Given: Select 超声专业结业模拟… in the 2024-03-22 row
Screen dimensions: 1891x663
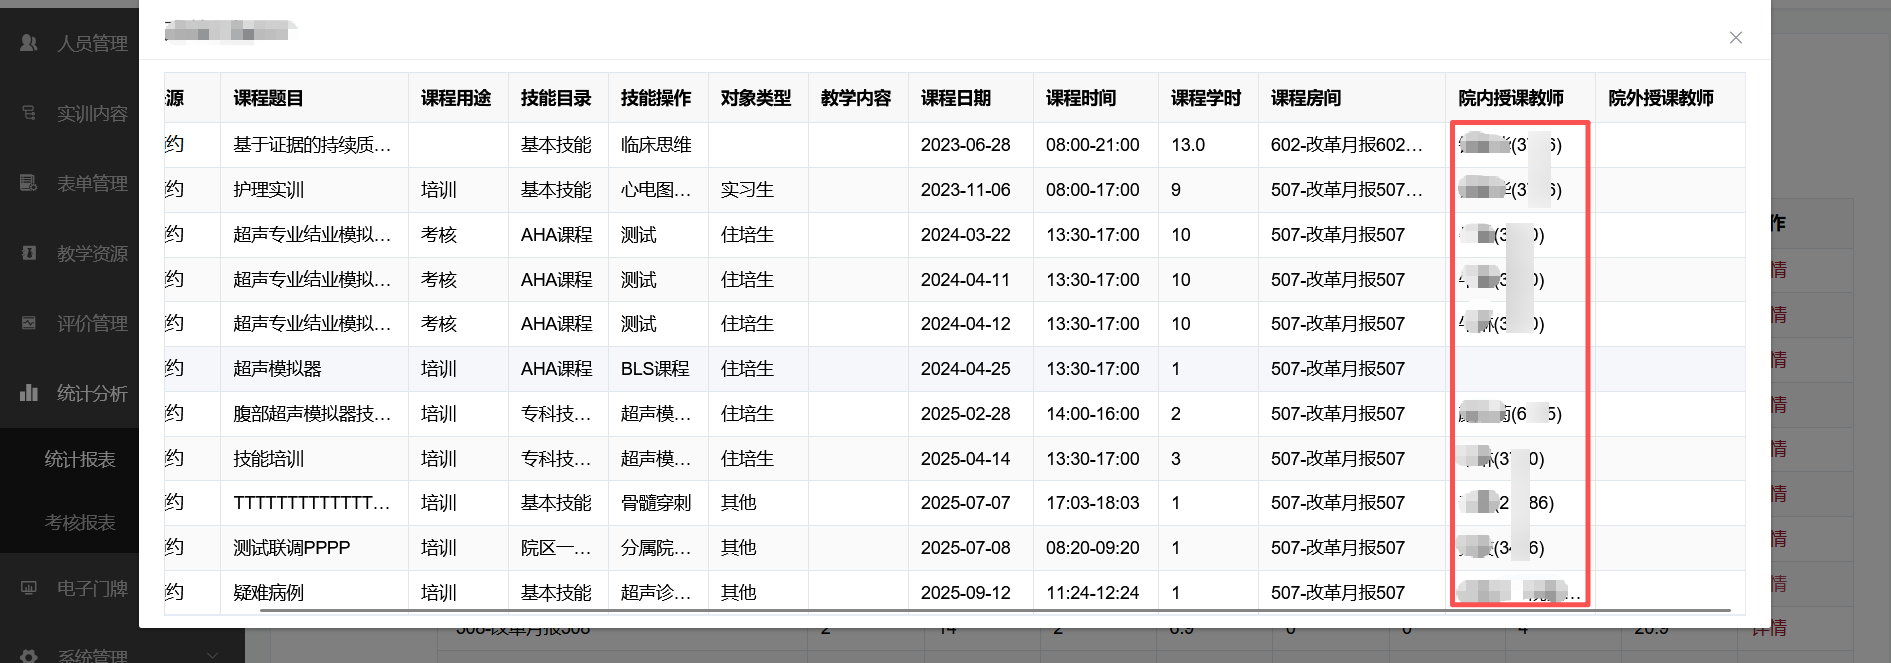Looking at the screenshot, I should pyautogui.click(x=312, y=235).
